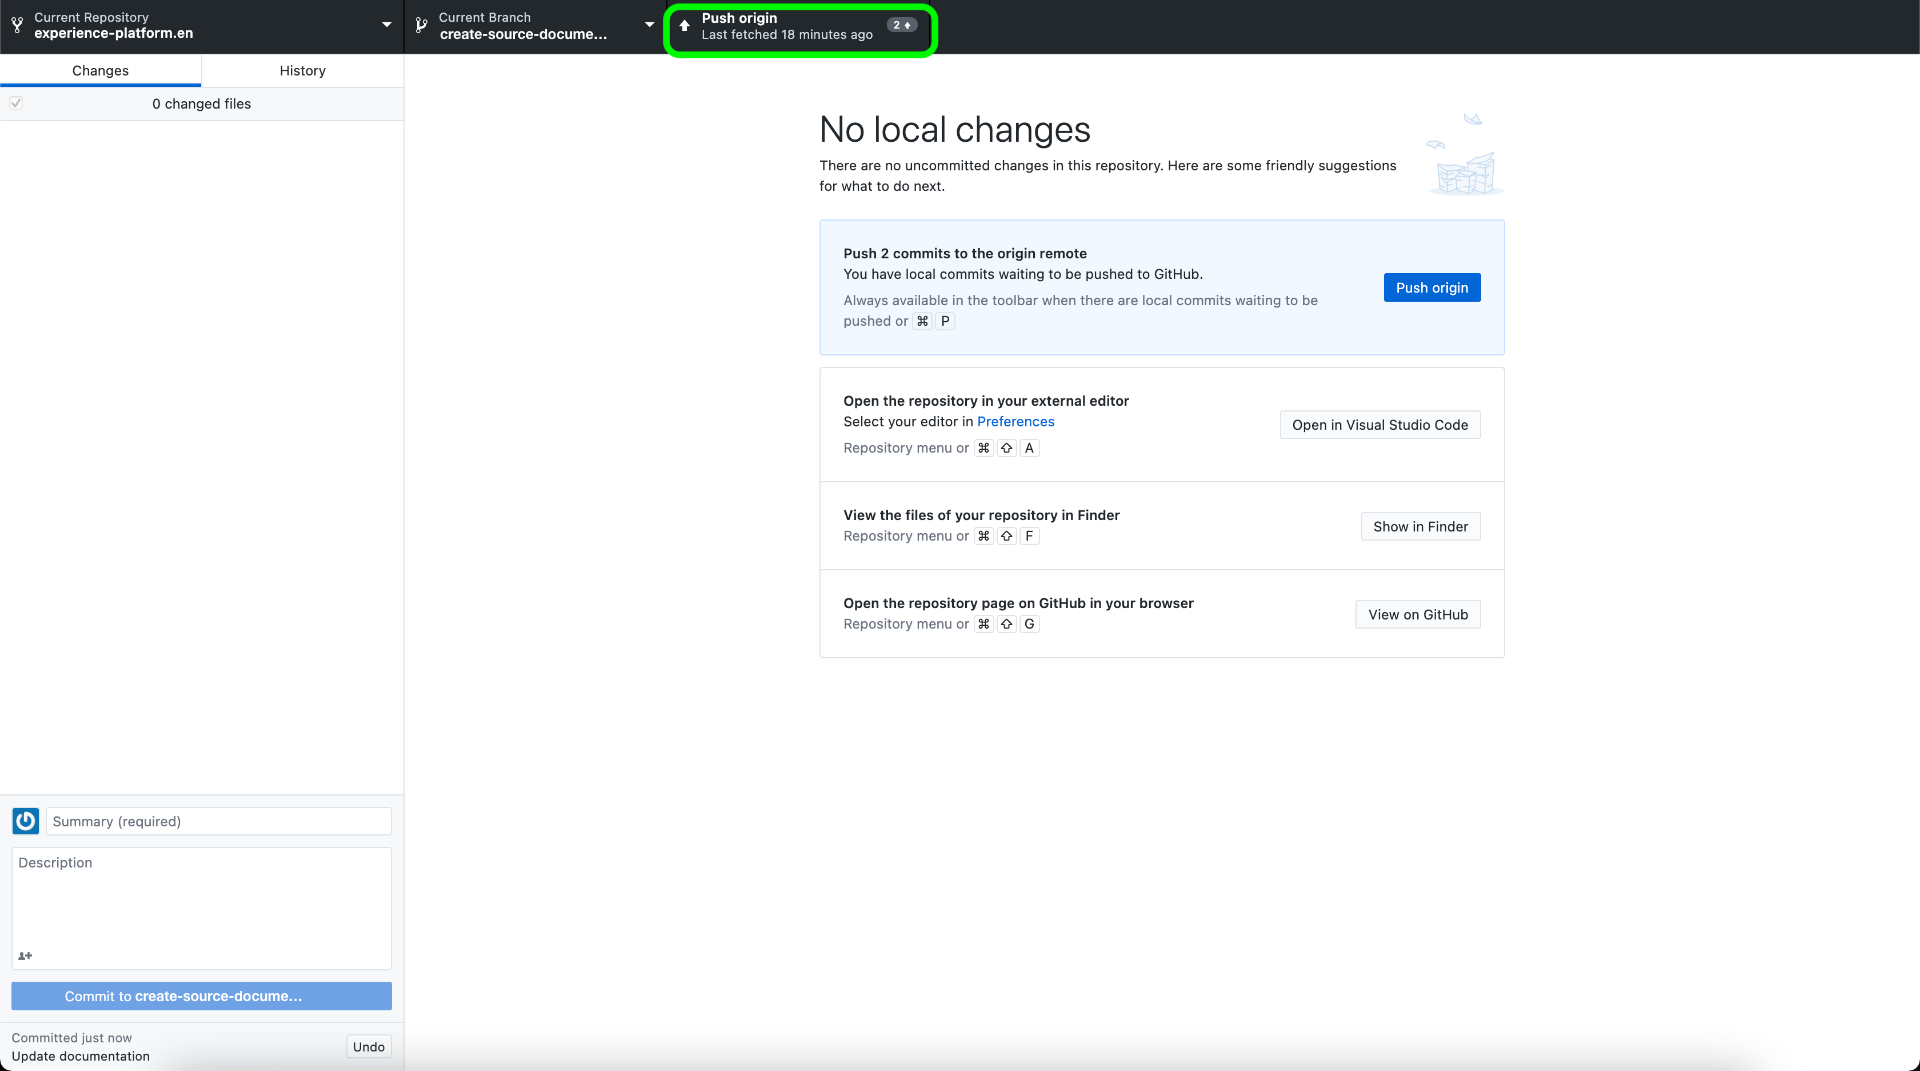
Task: Click into the Description text area
Action: (201, 900)
